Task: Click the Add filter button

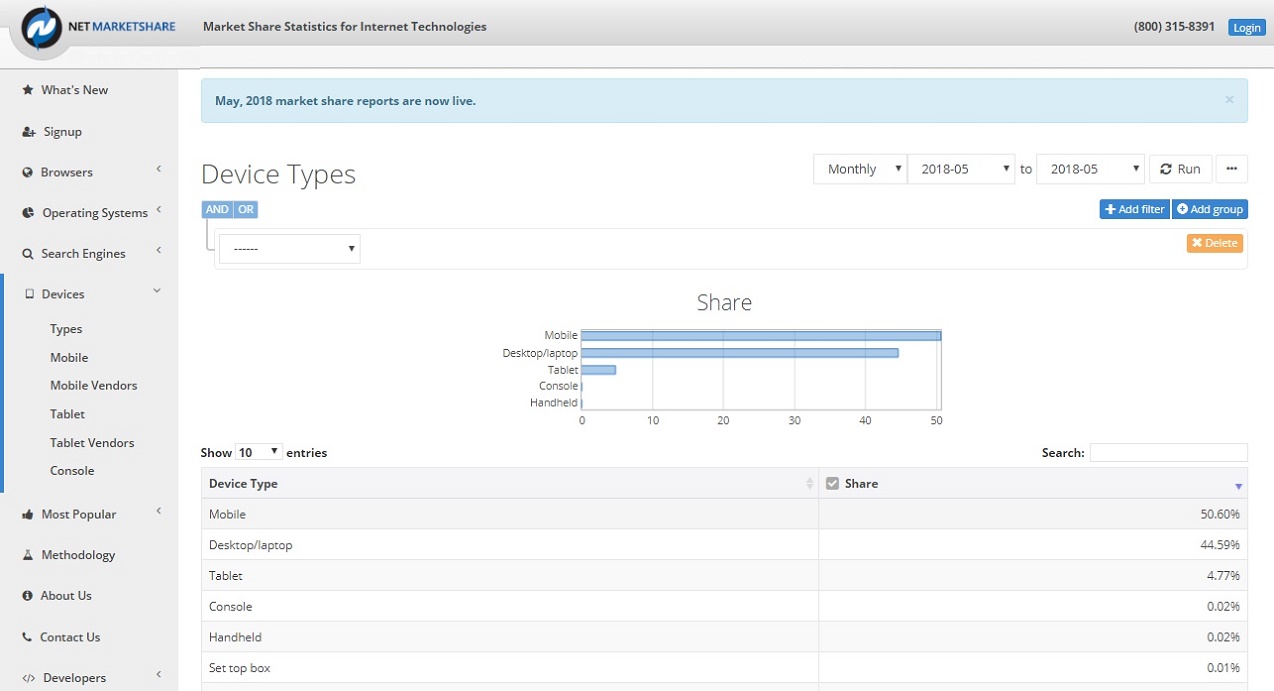Action: point(1134,210)
